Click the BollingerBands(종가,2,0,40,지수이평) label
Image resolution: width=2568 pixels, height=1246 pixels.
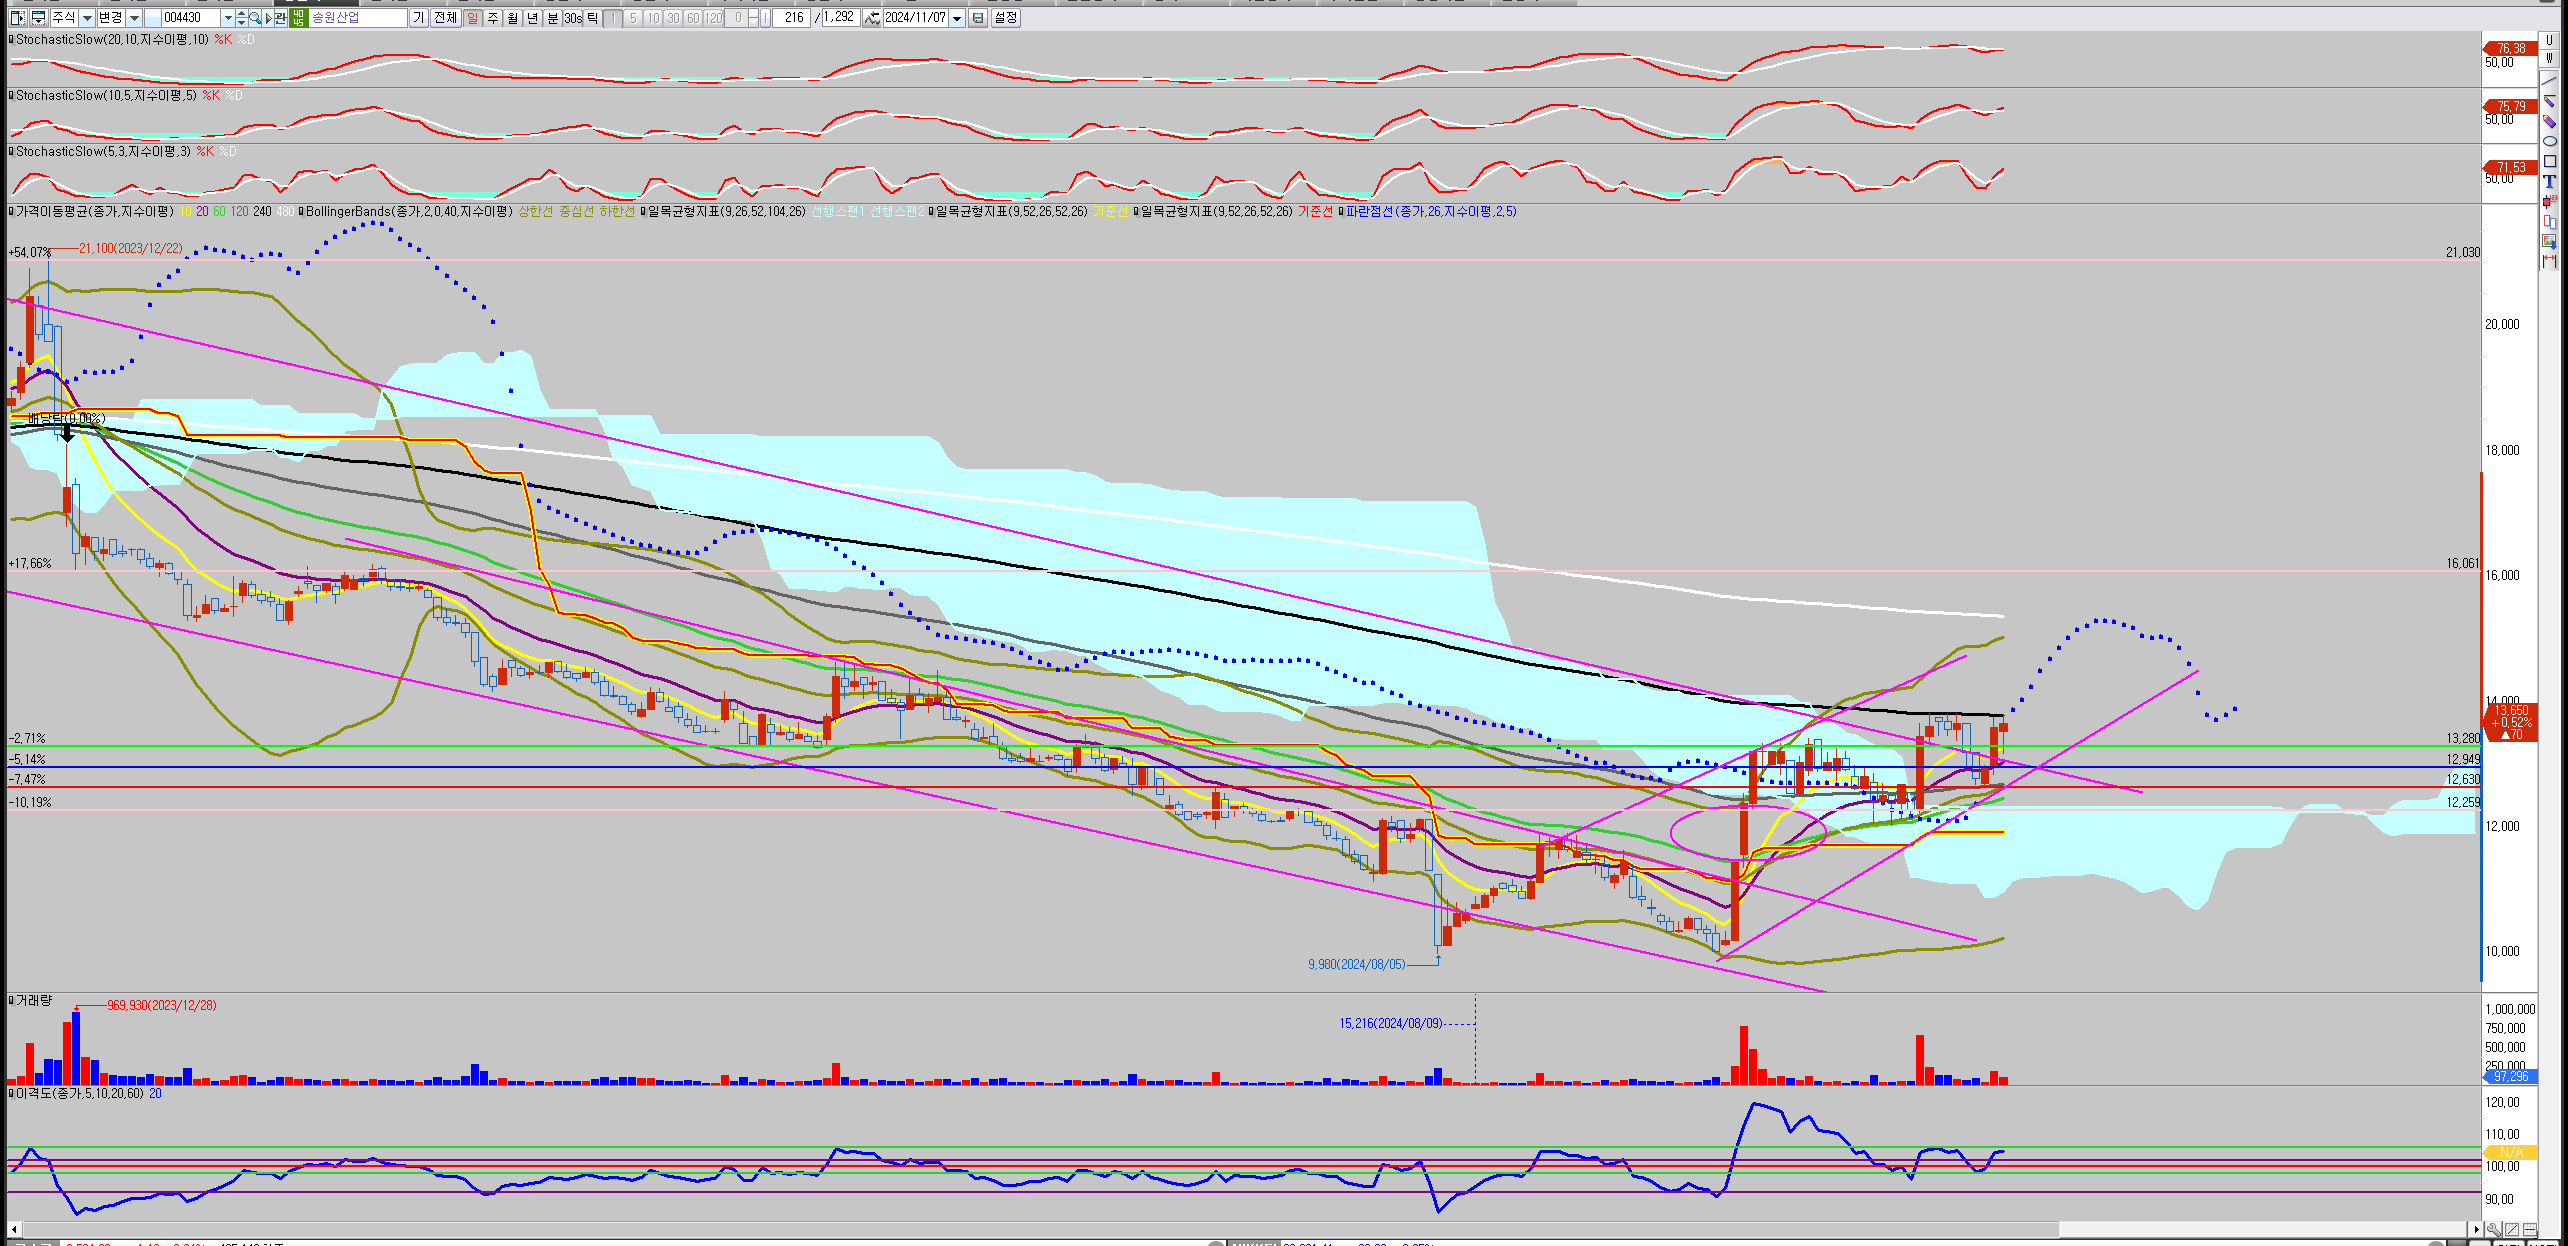[408, 211]
